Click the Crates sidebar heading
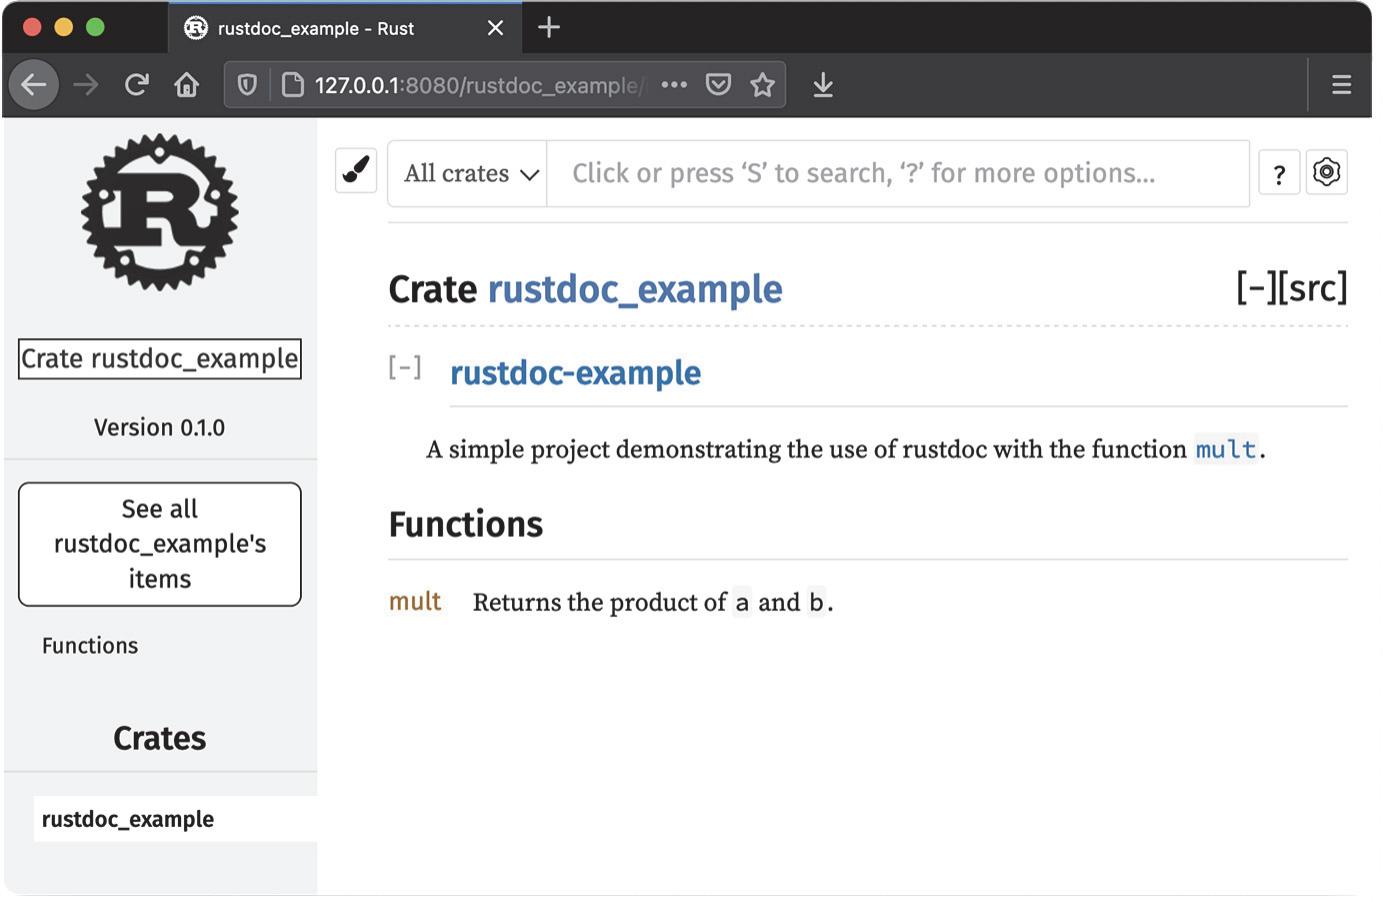This screenshot has height=902, width=1383. coord(160,738)
